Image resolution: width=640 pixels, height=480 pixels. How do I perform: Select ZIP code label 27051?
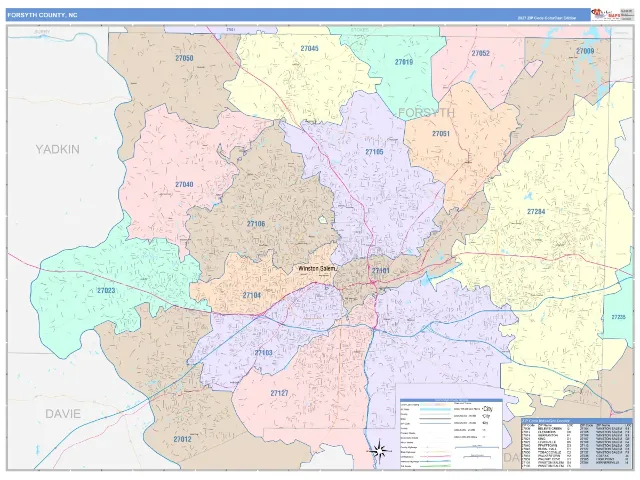tap(441, 134)
